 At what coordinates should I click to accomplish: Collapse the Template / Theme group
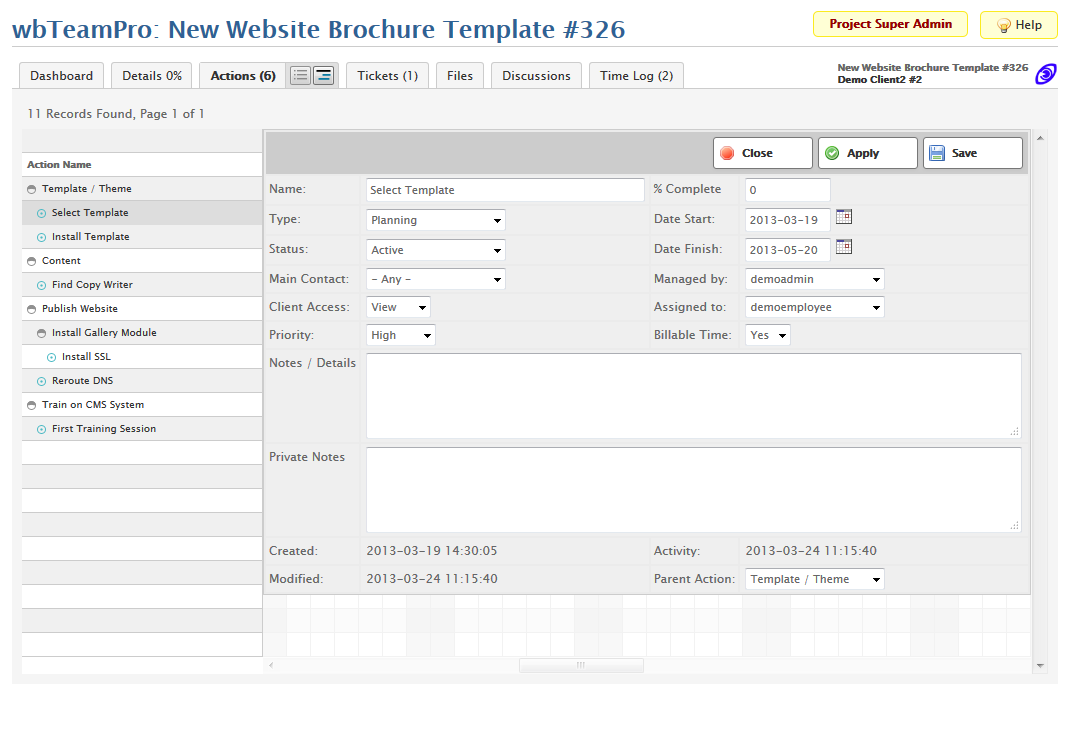(x=32, y=189)
